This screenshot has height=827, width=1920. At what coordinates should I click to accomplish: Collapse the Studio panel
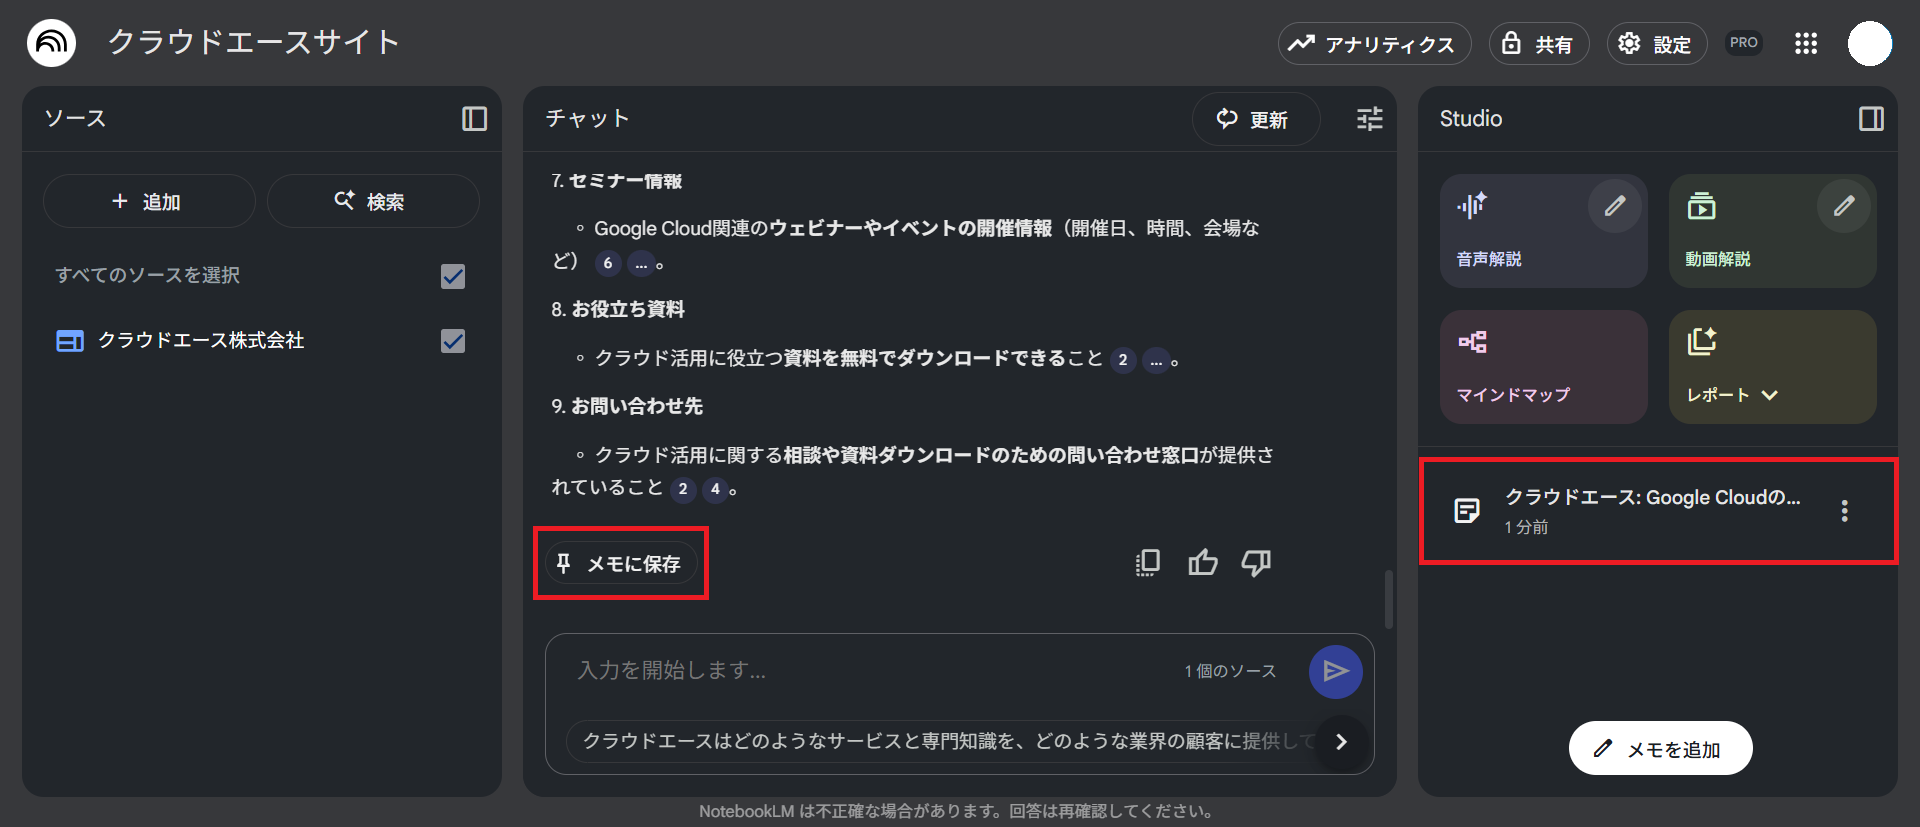coord(1871,119)
